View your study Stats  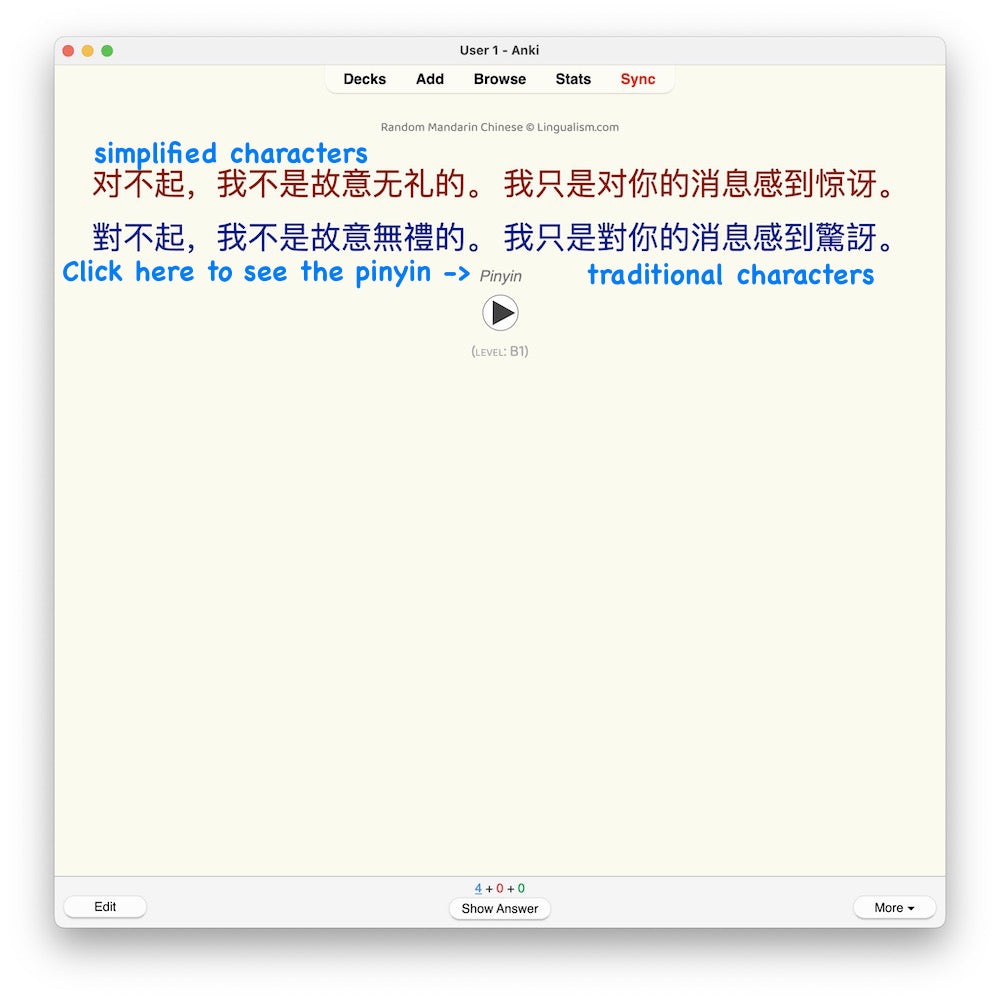[572, 79]
